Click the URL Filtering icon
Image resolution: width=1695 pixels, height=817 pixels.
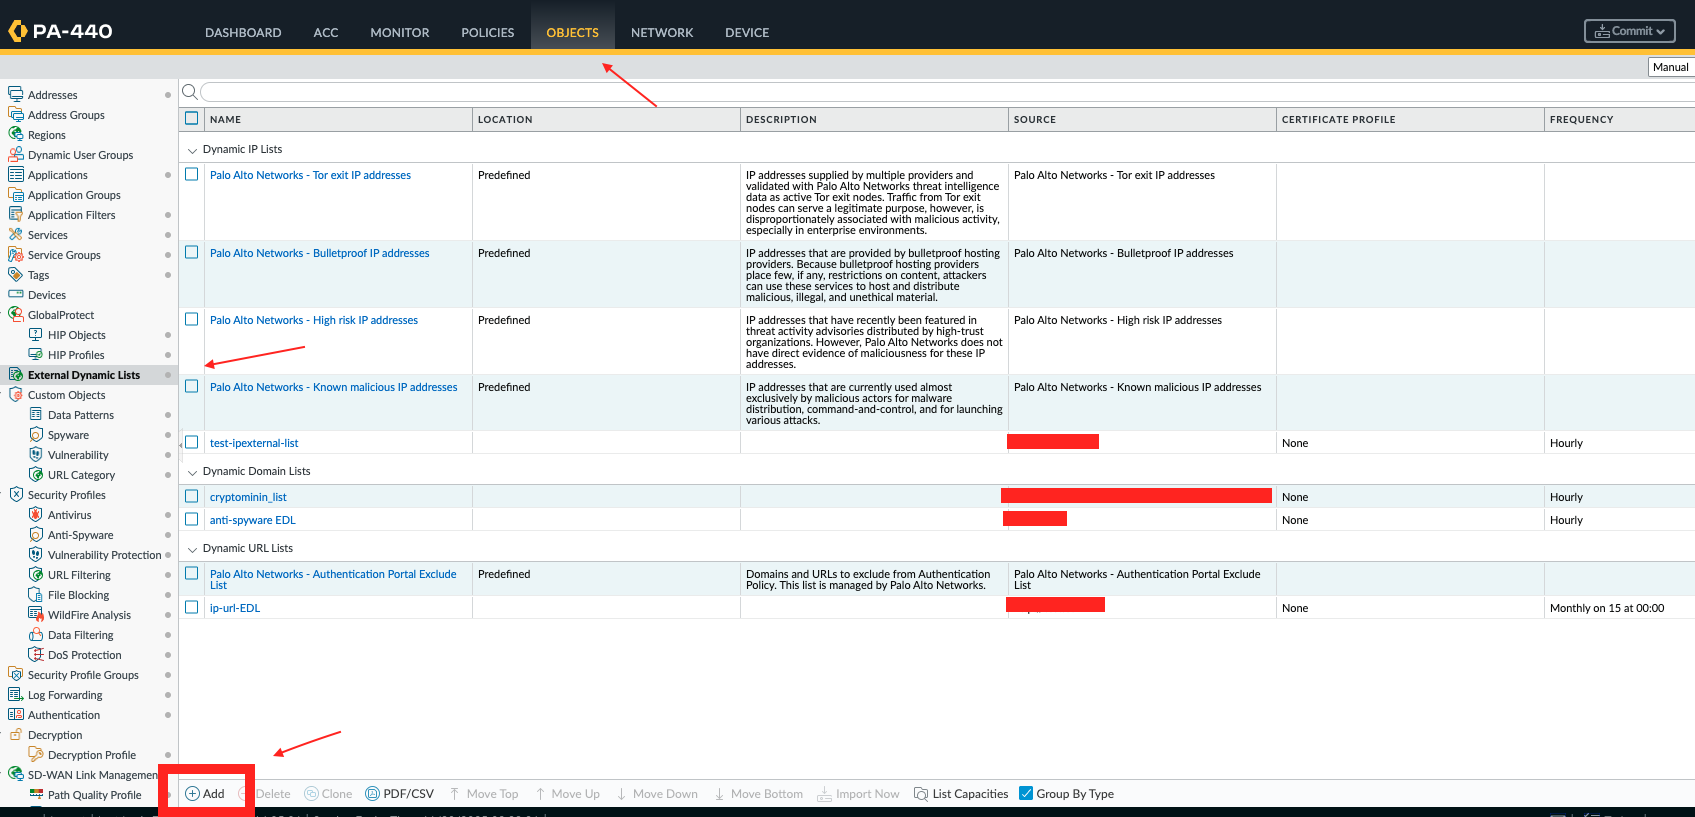tap(36, 575)
